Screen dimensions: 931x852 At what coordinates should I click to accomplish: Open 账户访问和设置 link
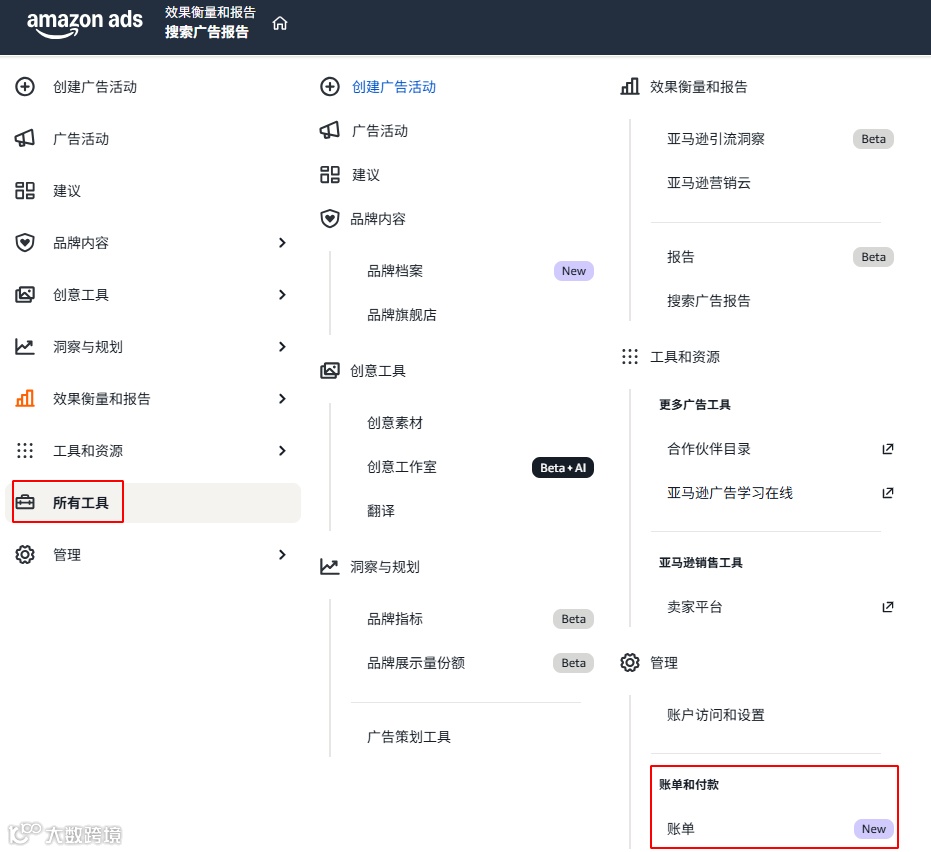(x=716, y=715)
